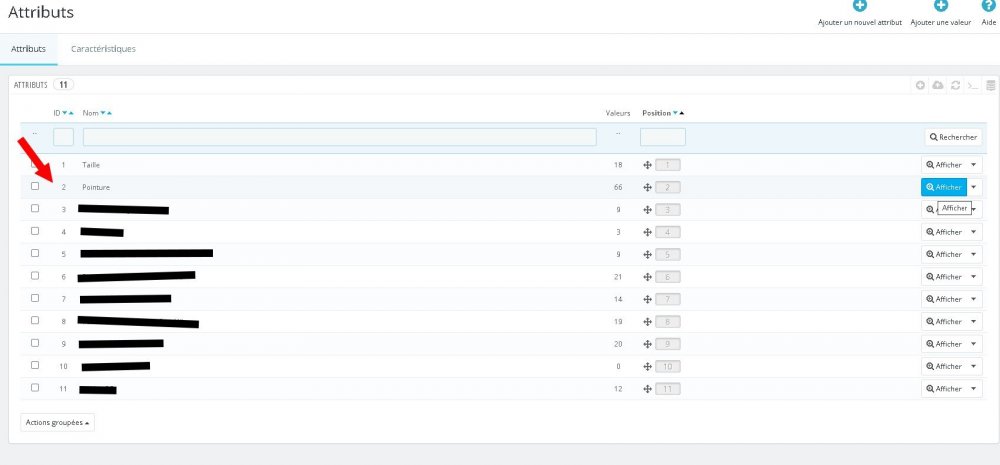1000x465 pixels.
Task: Click the move handle icon for Taille row
Action: [647, 165]
